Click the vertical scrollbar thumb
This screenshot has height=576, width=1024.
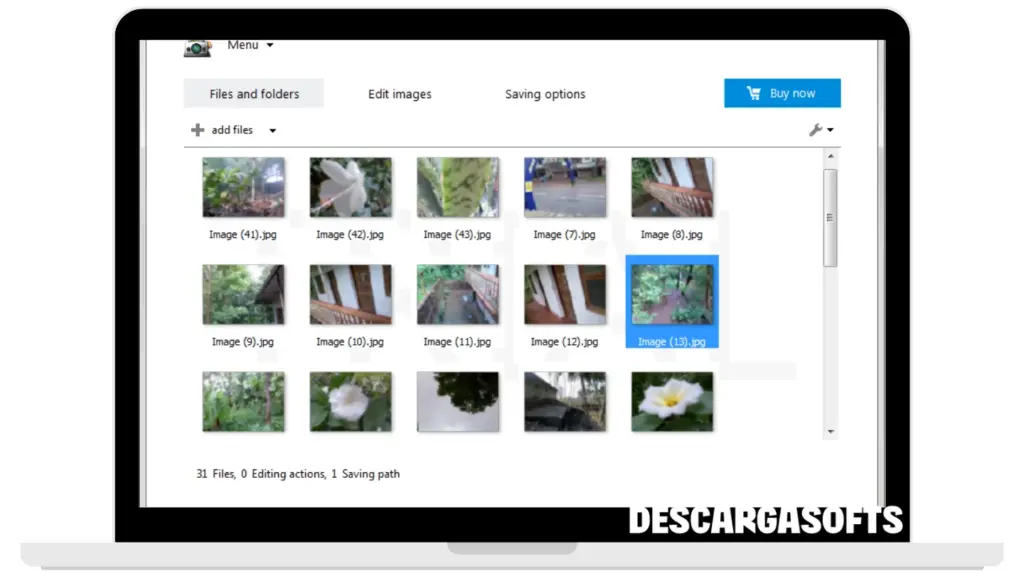pyautogui.click(x=830, y=217)
